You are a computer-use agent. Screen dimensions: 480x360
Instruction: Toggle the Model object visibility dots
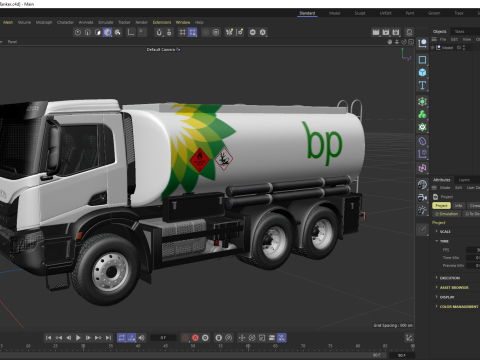point(464,48)
